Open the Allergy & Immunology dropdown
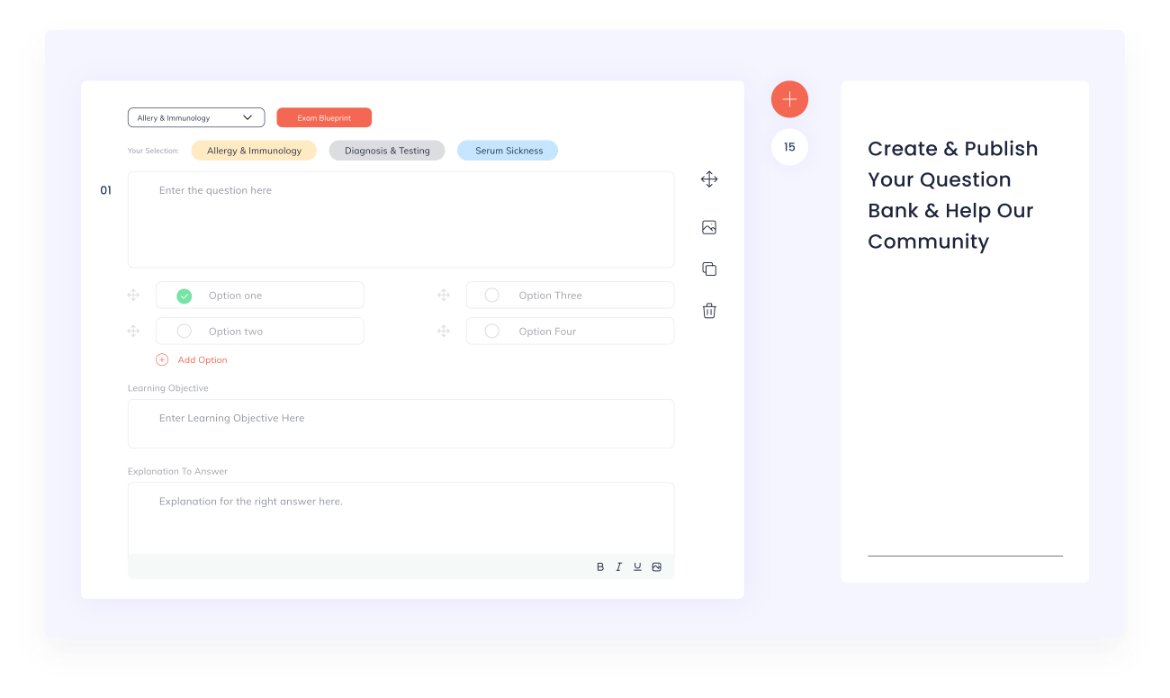Viewport: 1170px width, 698px height. [196, 118]
